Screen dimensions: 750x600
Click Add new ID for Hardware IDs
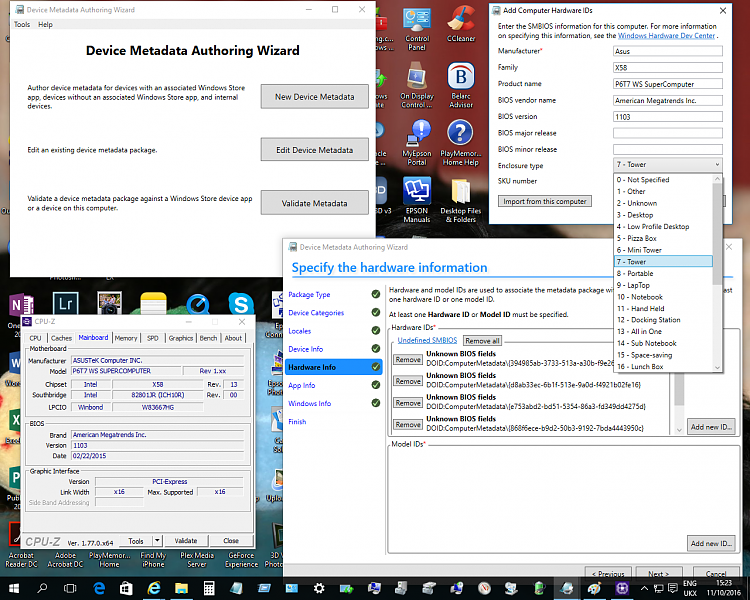711,427
